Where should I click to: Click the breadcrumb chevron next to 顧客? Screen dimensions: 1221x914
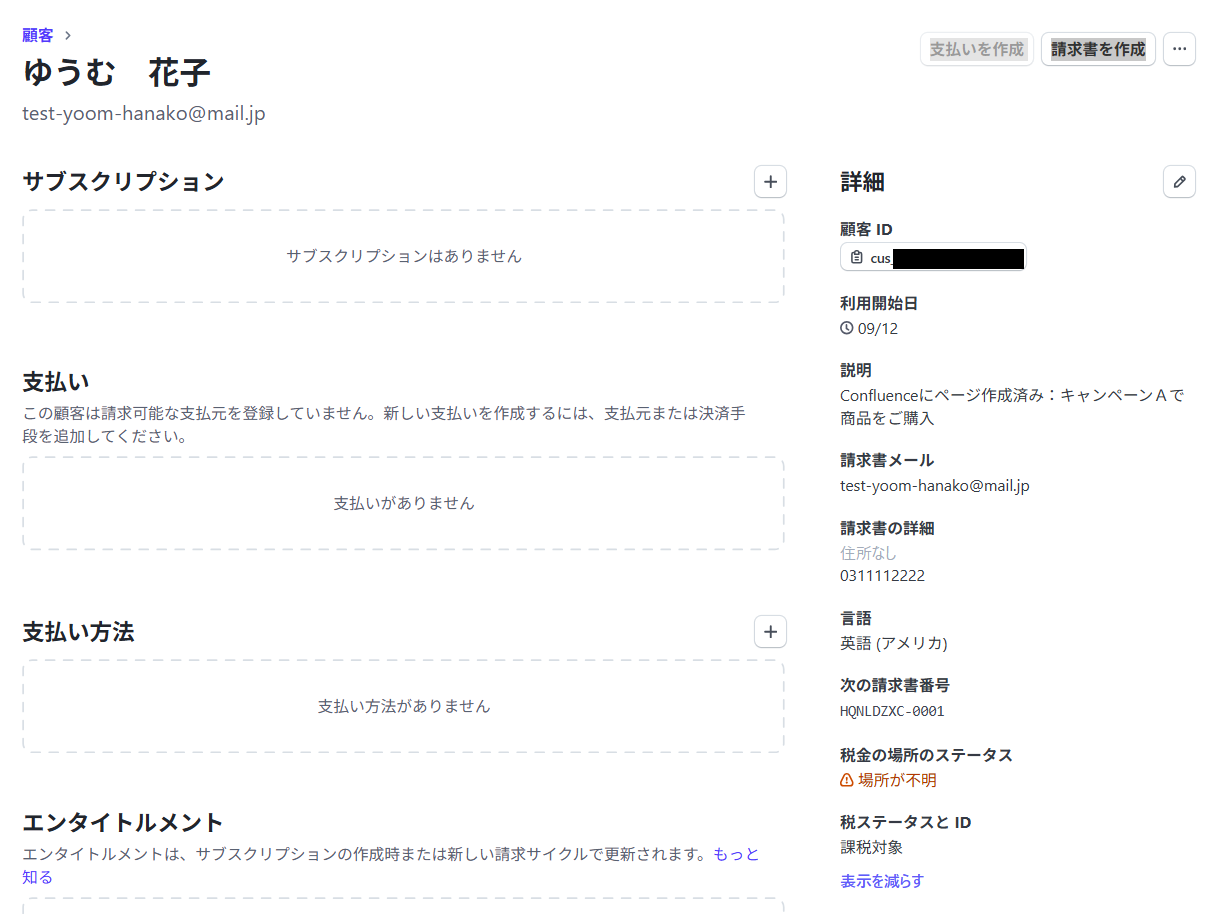(x=67, y=35)
